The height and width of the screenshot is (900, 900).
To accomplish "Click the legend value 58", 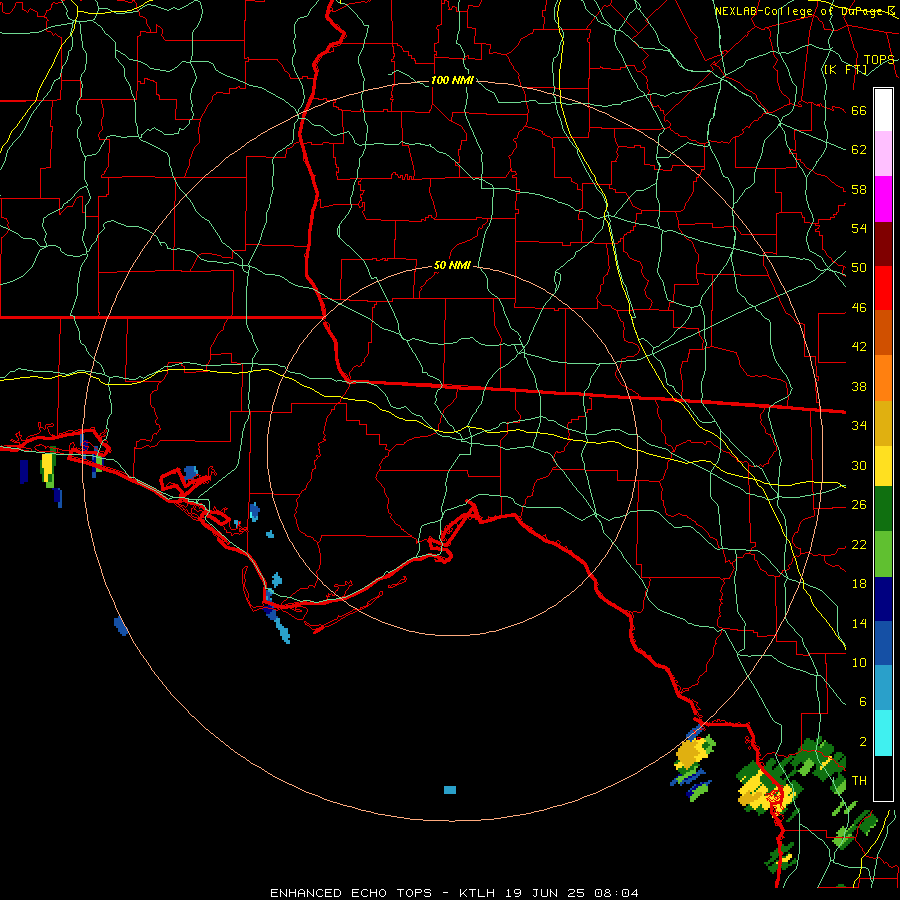I will click(x=859, y=189).
